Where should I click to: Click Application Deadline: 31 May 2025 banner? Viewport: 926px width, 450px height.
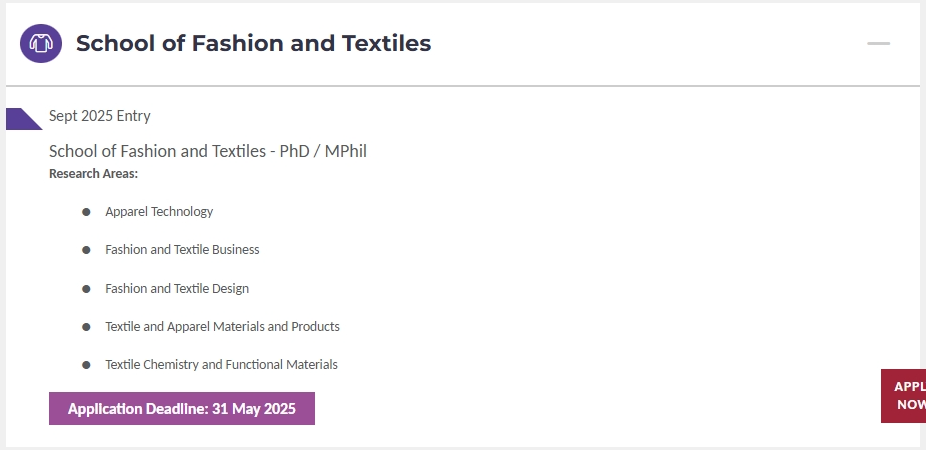click(x=182, y=409)
